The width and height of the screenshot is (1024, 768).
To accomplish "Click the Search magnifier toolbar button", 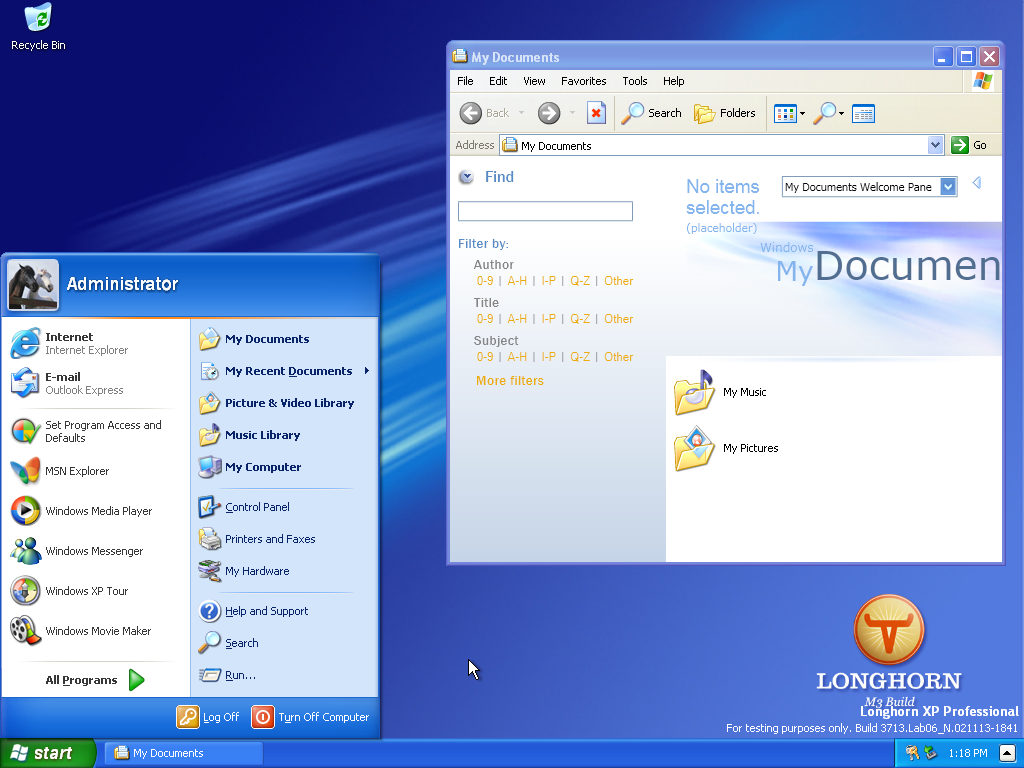I will point(651,113).
